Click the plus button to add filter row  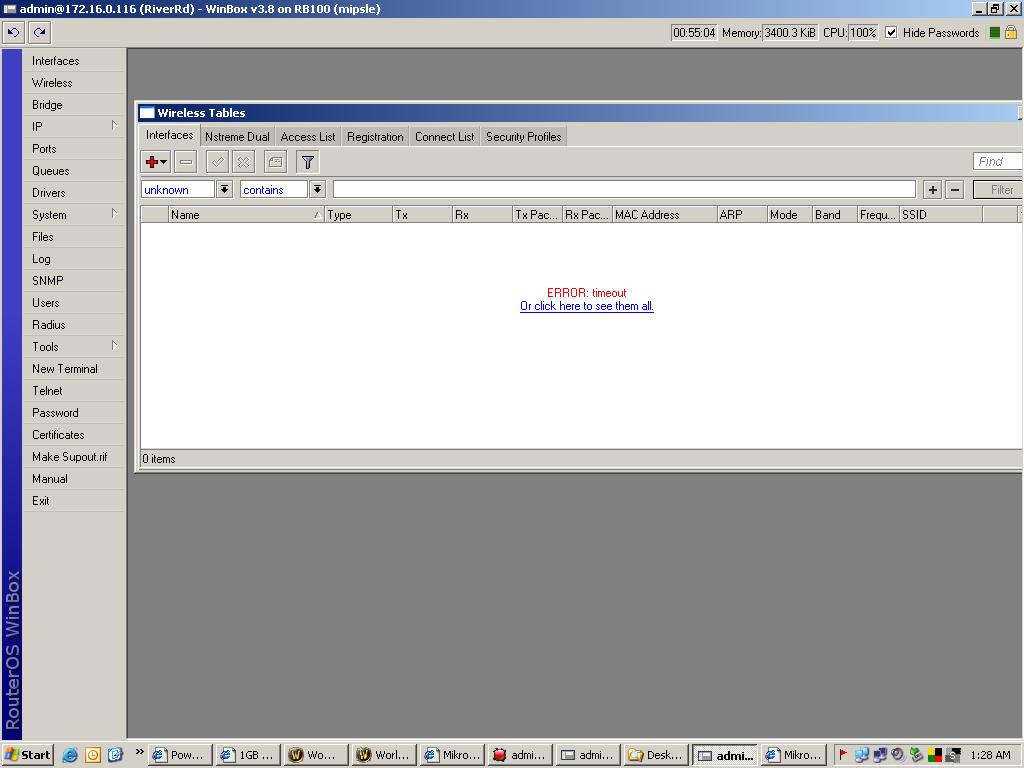tap(933, 190)
